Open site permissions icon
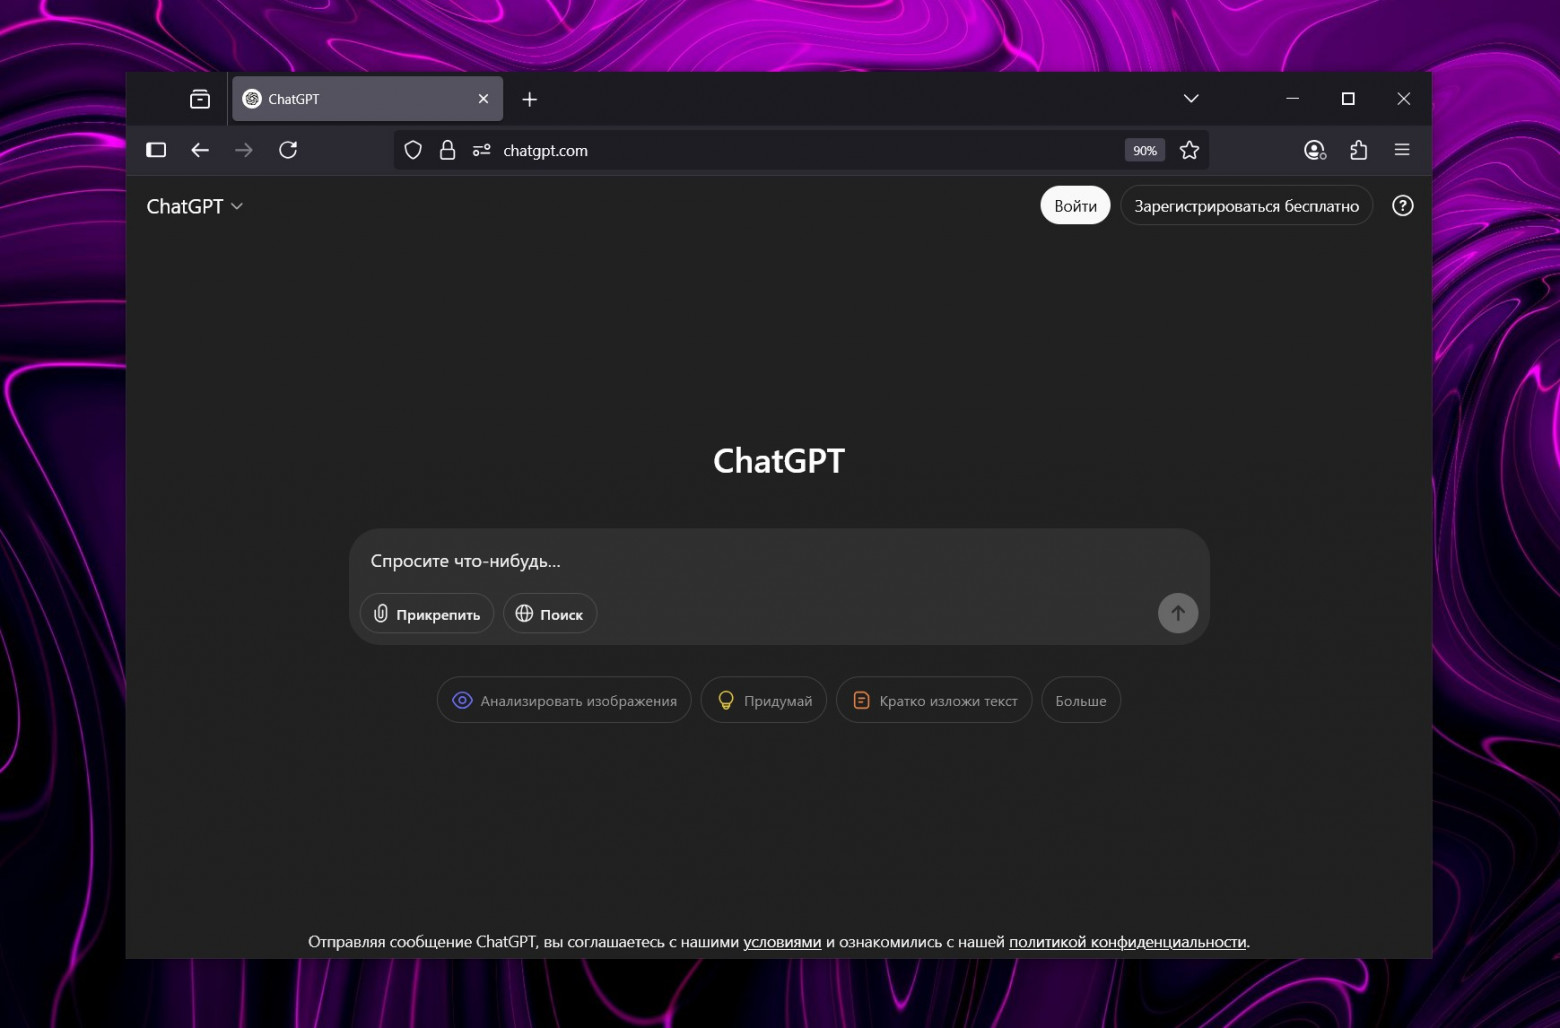Screen dimensions: 1560x1028 point(482,150)
